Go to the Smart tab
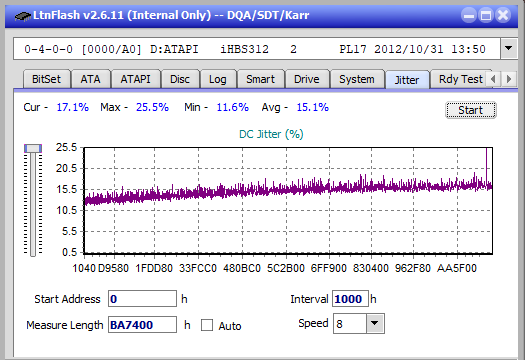This screenshot has height=360, width=525. 260,79
